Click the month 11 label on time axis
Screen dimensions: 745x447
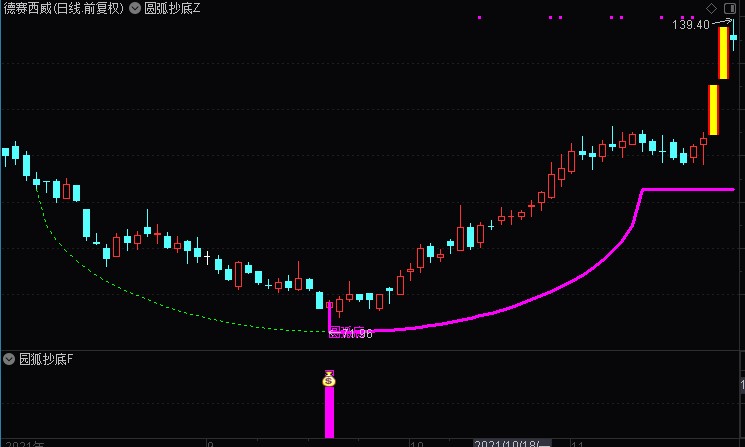(577, 444)
